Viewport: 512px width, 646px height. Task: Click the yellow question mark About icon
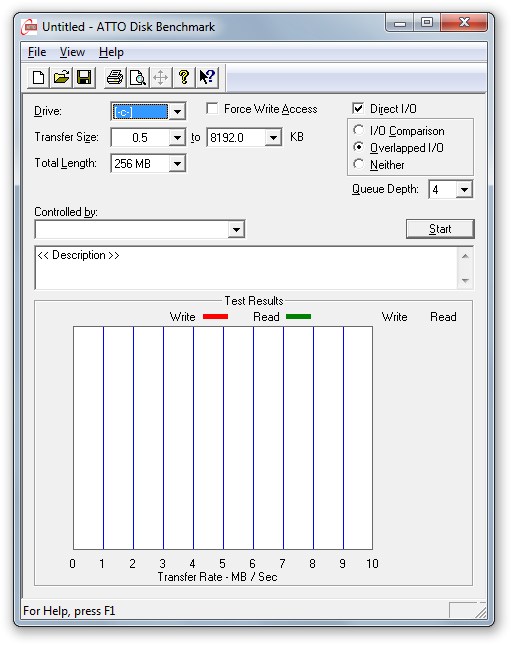[184, 77]
